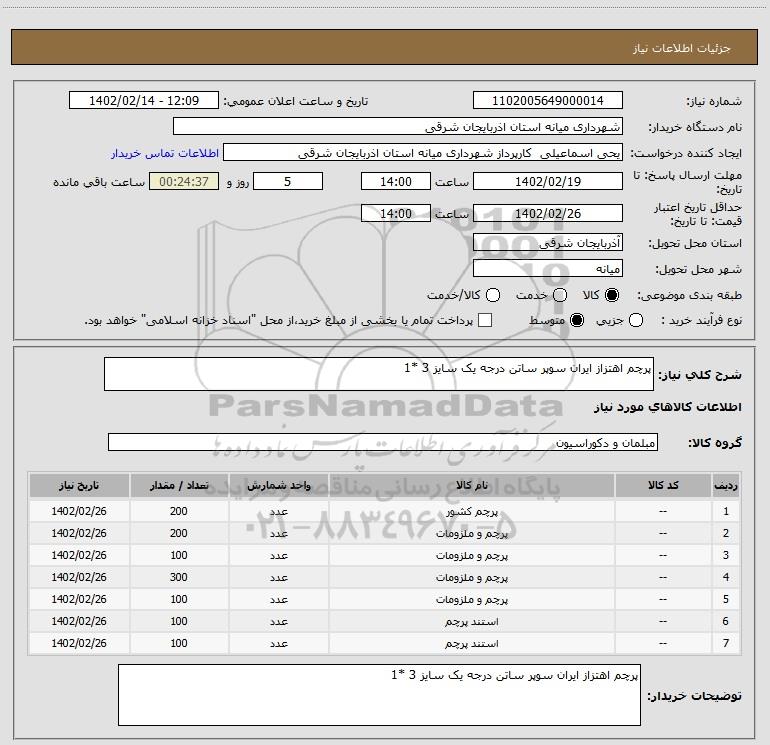Click the واحد شمارش column header

(x=278, y=486)
